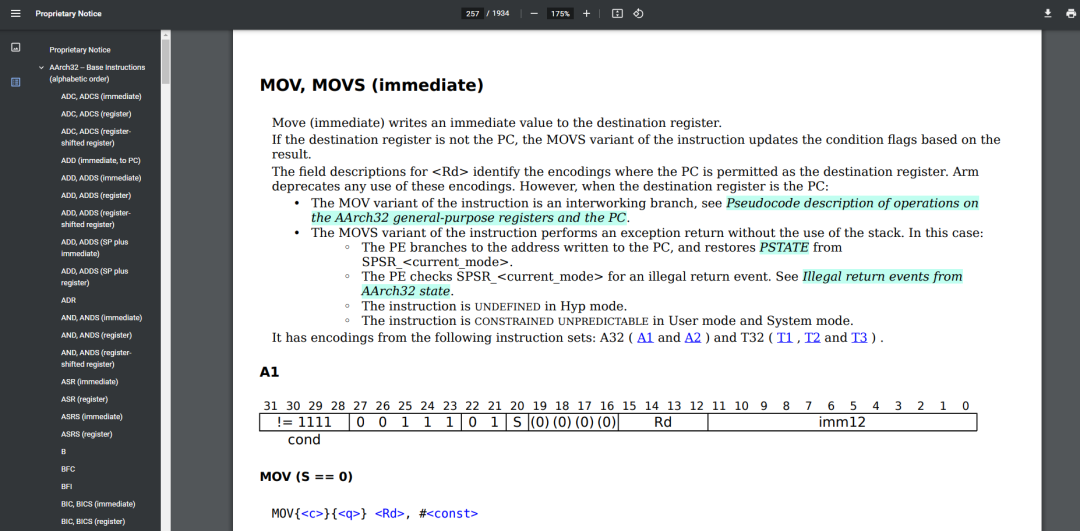Go to ADR outline entry
The width and height of the screenshot is (1080, 531).
[68, 300]
